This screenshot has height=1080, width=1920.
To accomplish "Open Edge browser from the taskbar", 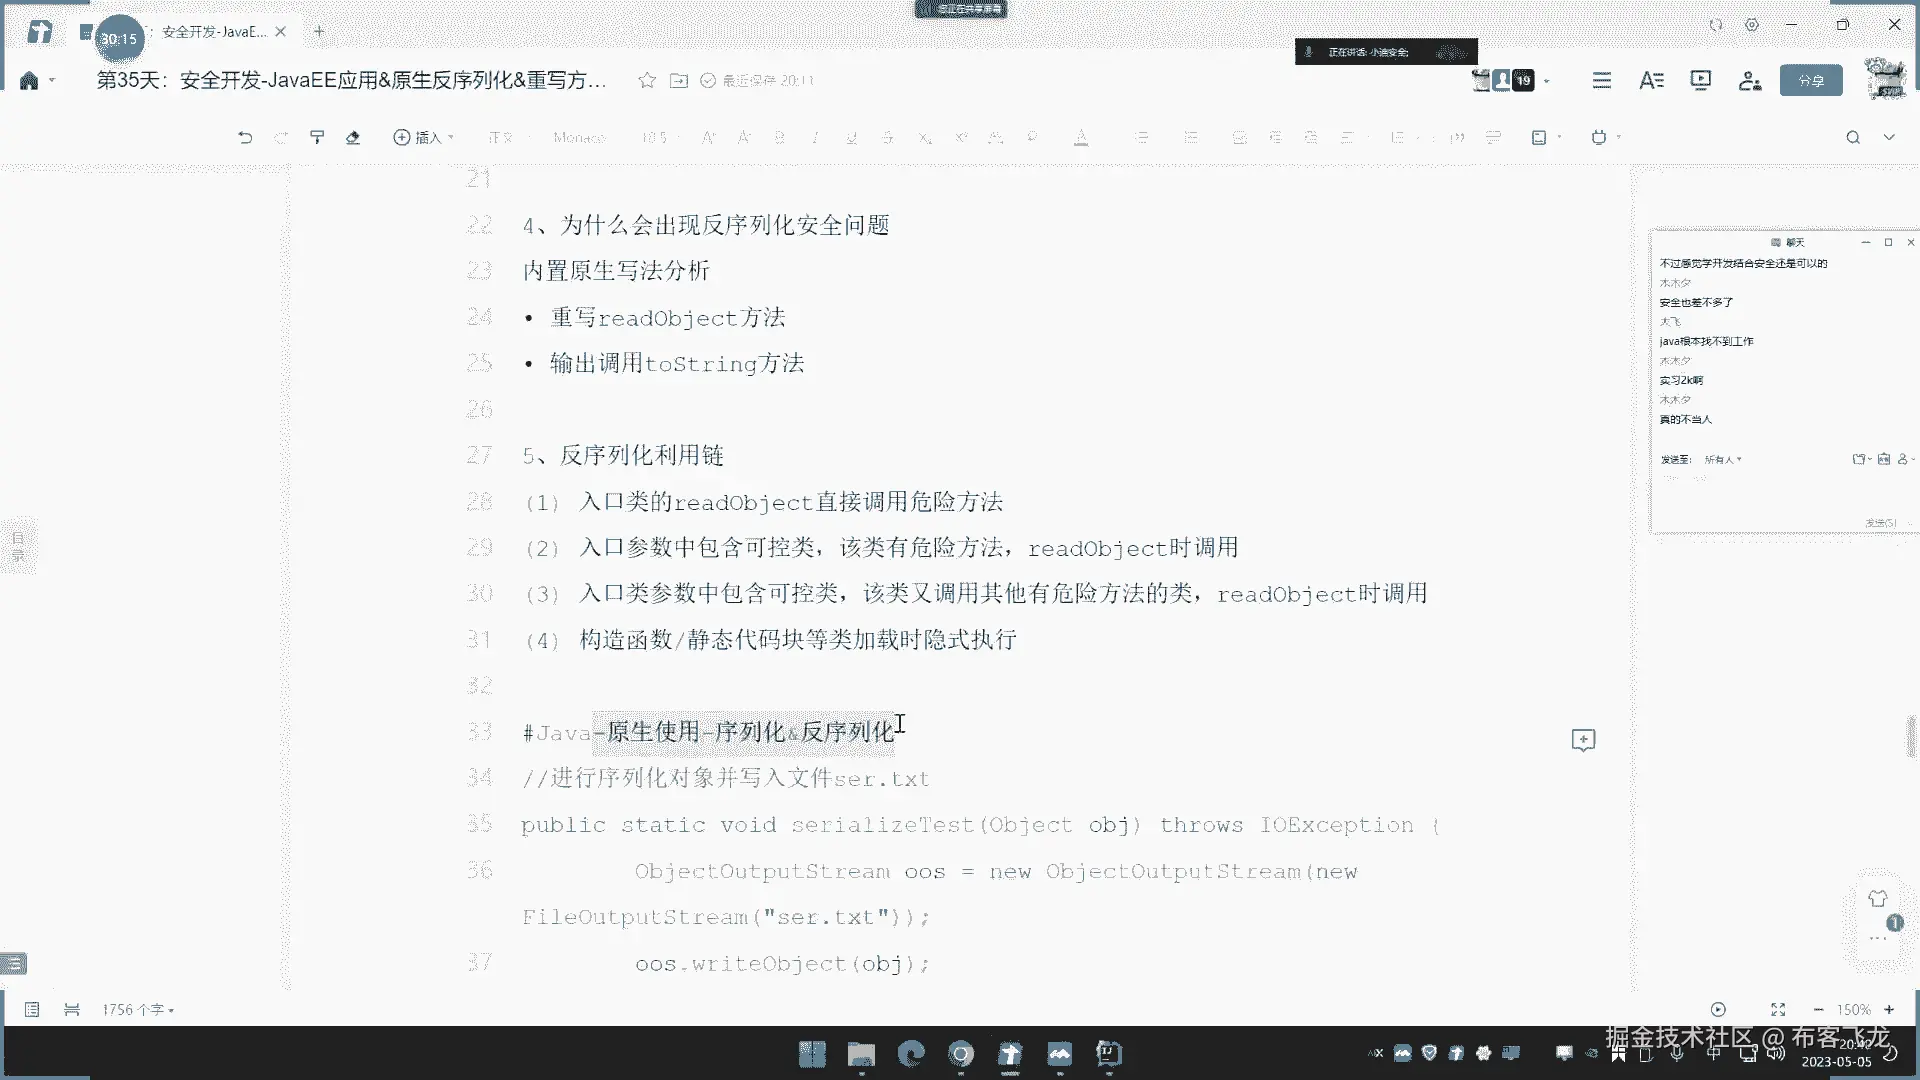I will (911, 1053).
